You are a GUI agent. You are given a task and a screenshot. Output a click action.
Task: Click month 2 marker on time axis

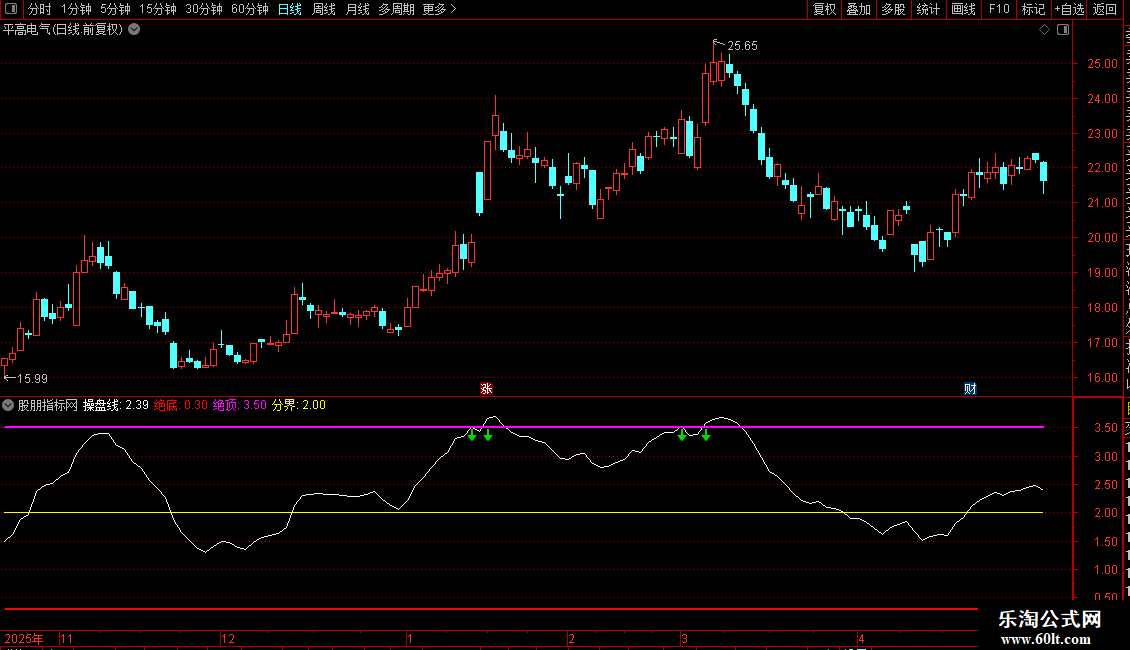pyautogui.click(x=571, y=638)
